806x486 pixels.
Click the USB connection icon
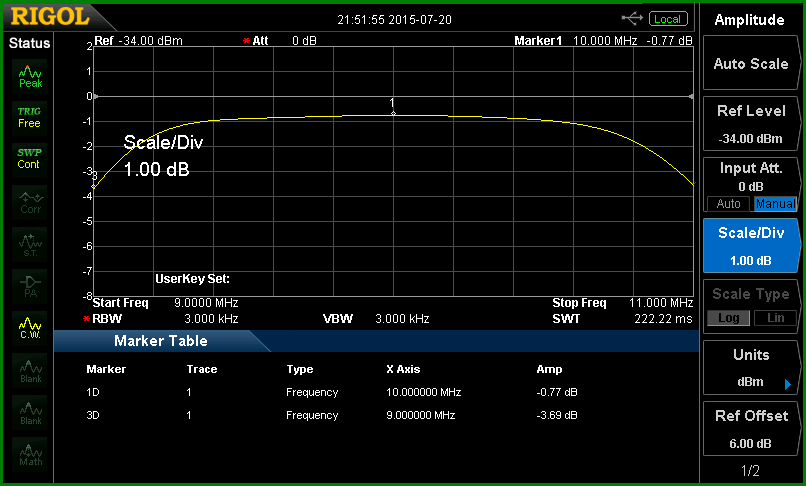pos(632,19)
